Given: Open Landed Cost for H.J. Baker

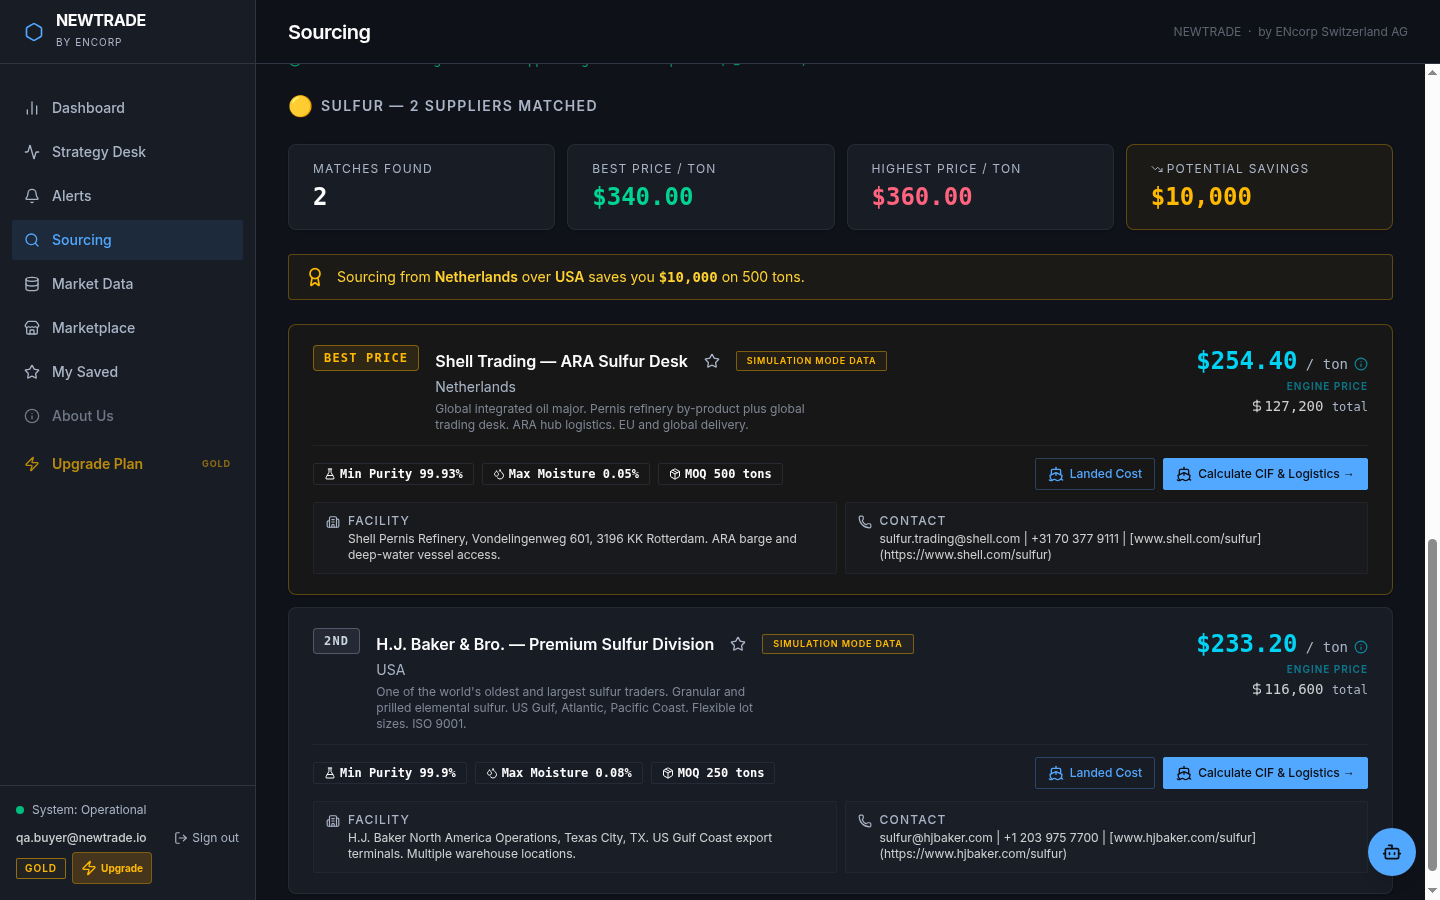Looking at the screenshot, I should [x=1095, y=773].
